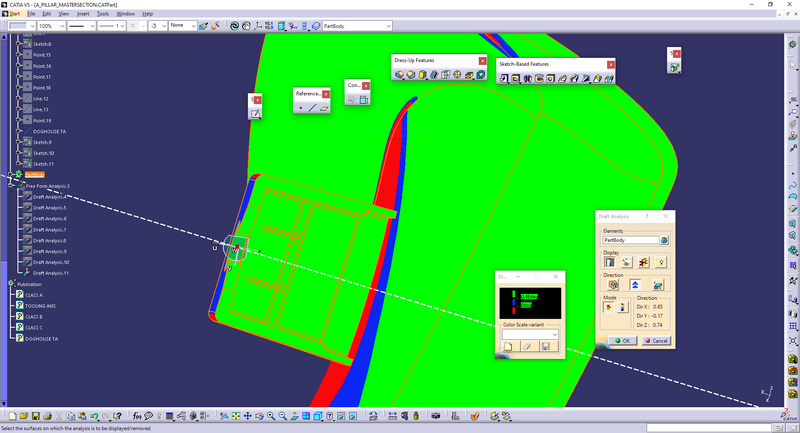Click OK in Draft Analysis dialog
The image size is (800, 433).
point(621,340)
